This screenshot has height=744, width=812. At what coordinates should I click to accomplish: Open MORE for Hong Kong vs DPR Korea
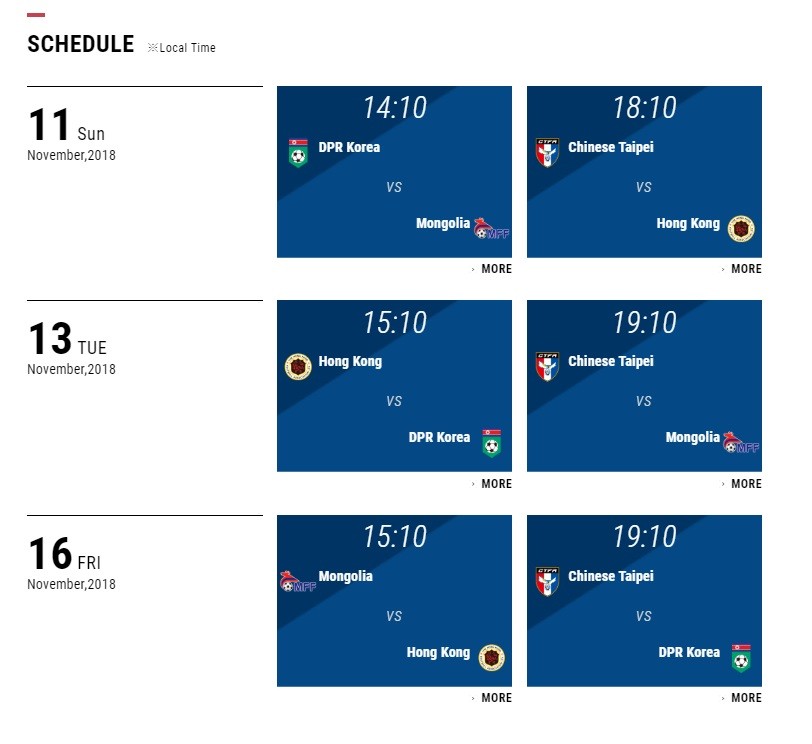491,484
